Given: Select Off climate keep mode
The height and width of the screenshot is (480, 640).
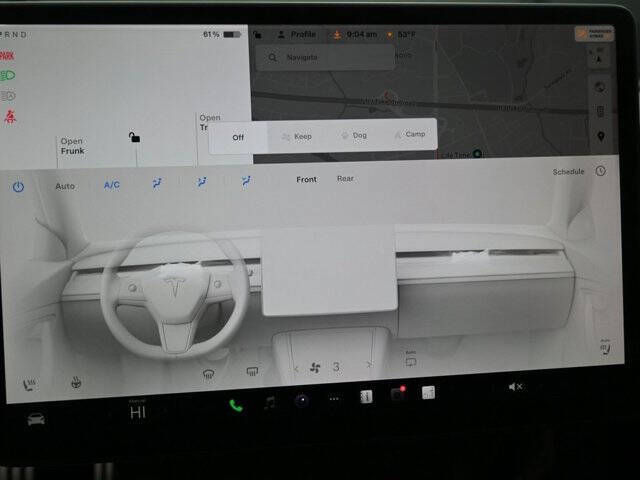Looking at the screenshot, I should tap(238, 138).
